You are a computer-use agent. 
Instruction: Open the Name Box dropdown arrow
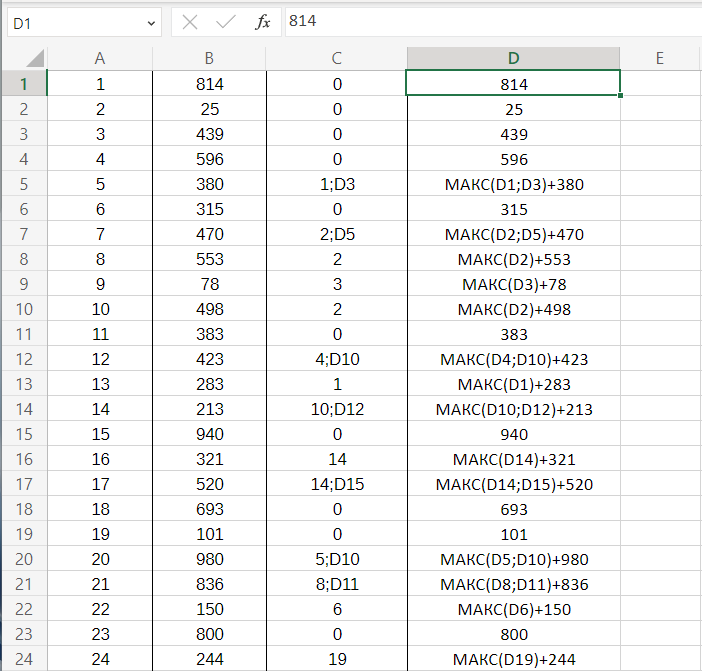point(151,22)
